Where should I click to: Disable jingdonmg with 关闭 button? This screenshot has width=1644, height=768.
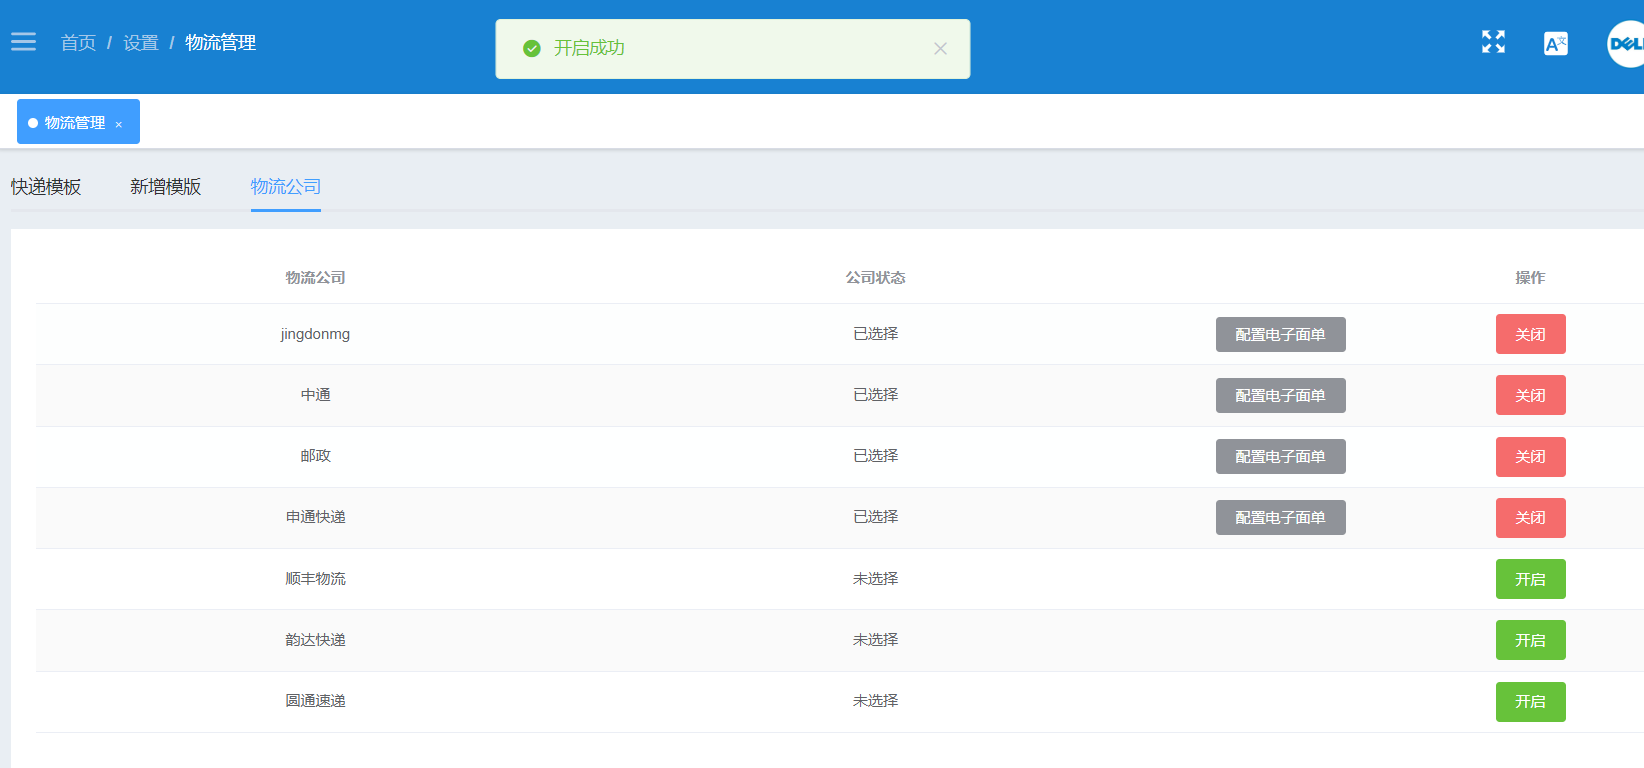coord(1531,334)
